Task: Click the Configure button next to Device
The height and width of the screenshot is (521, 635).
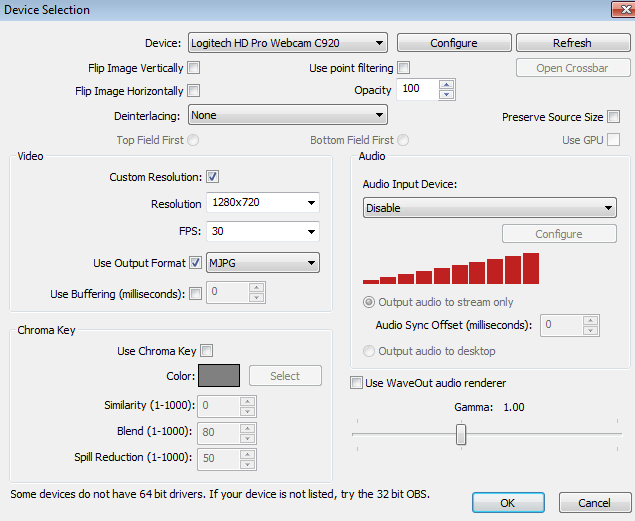Action: point(454,43)
